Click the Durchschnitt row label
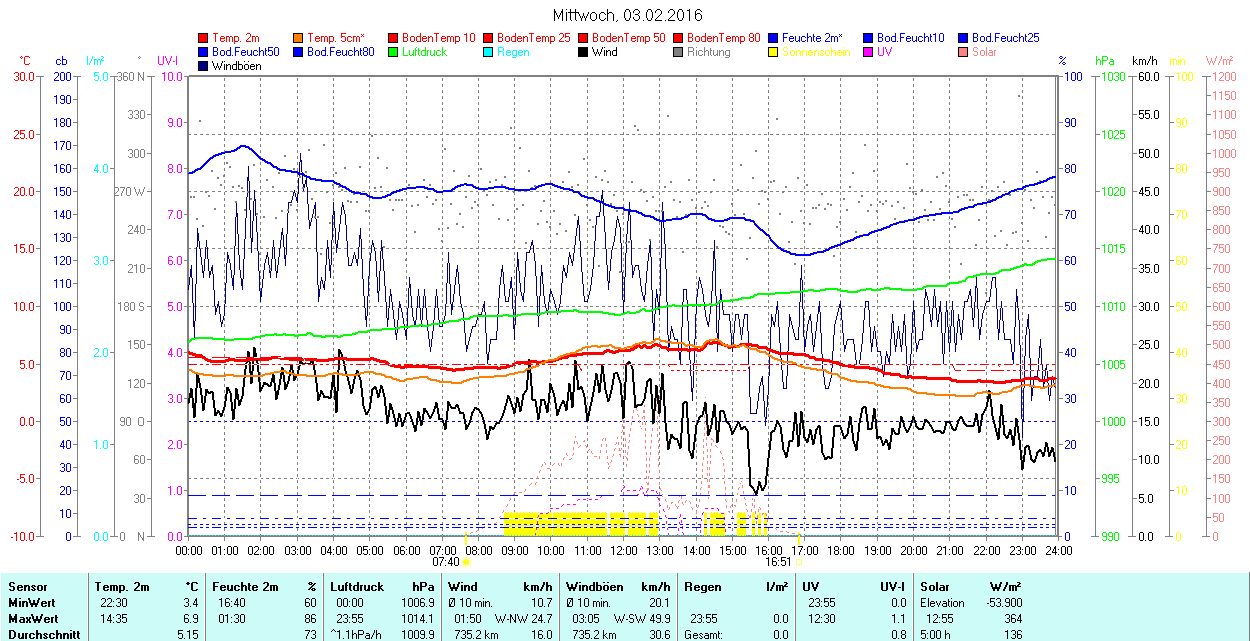Screen dimensions: 1250x641 [40, 634]
